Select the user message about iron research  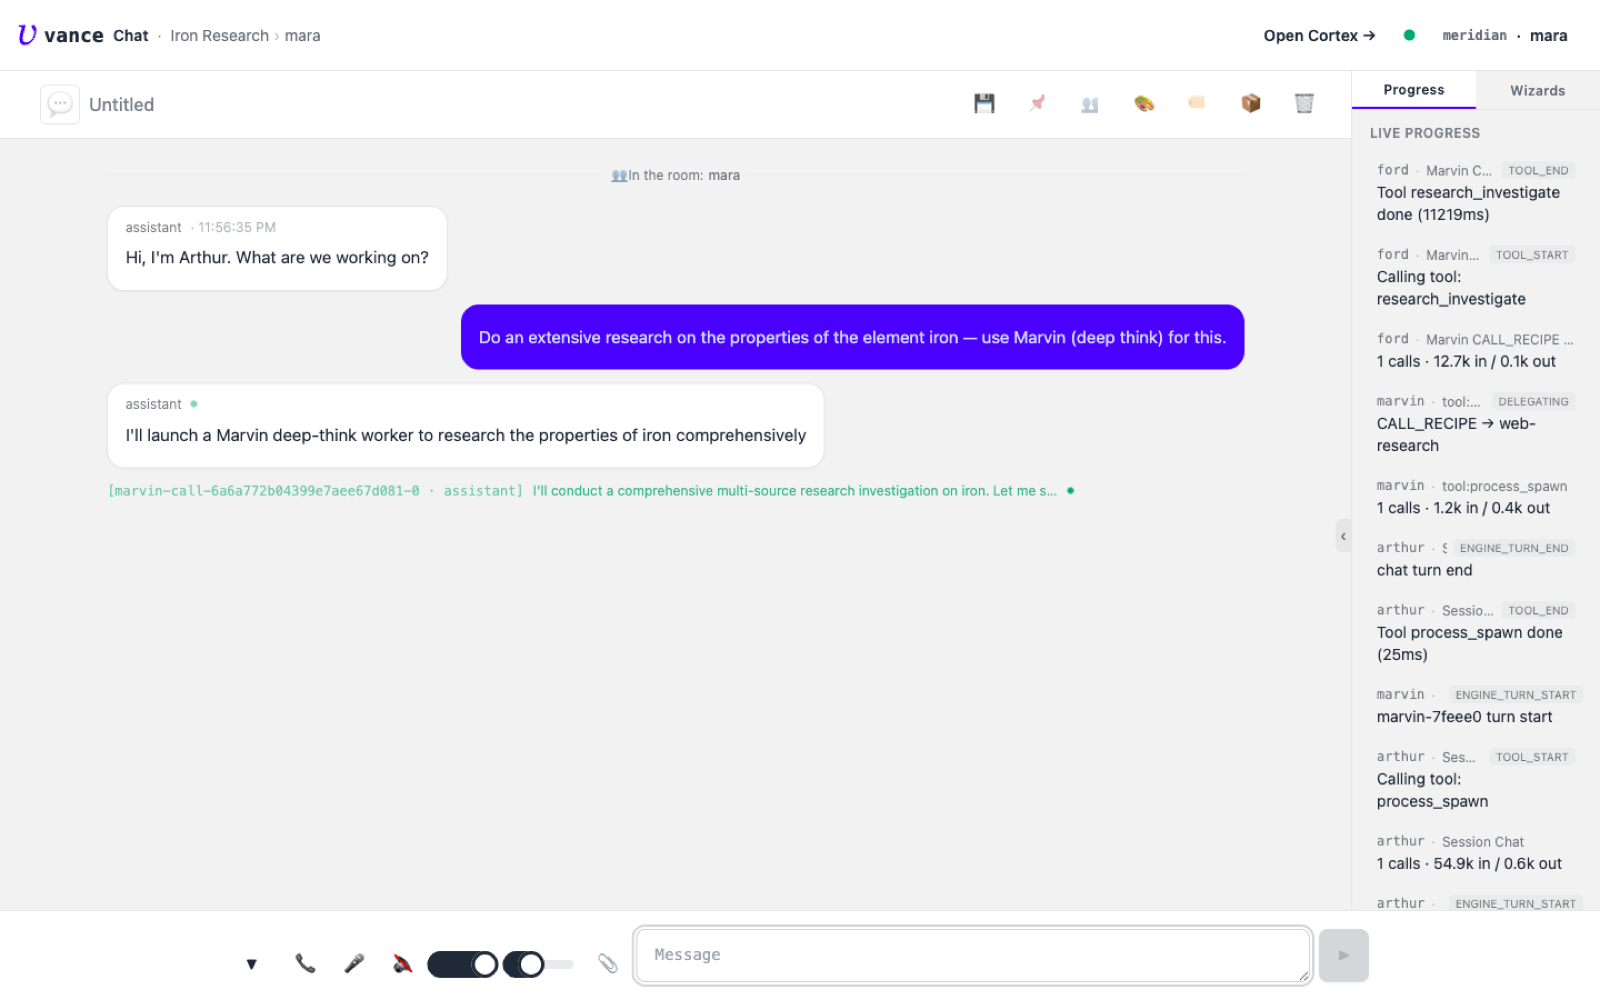(852, 337)
